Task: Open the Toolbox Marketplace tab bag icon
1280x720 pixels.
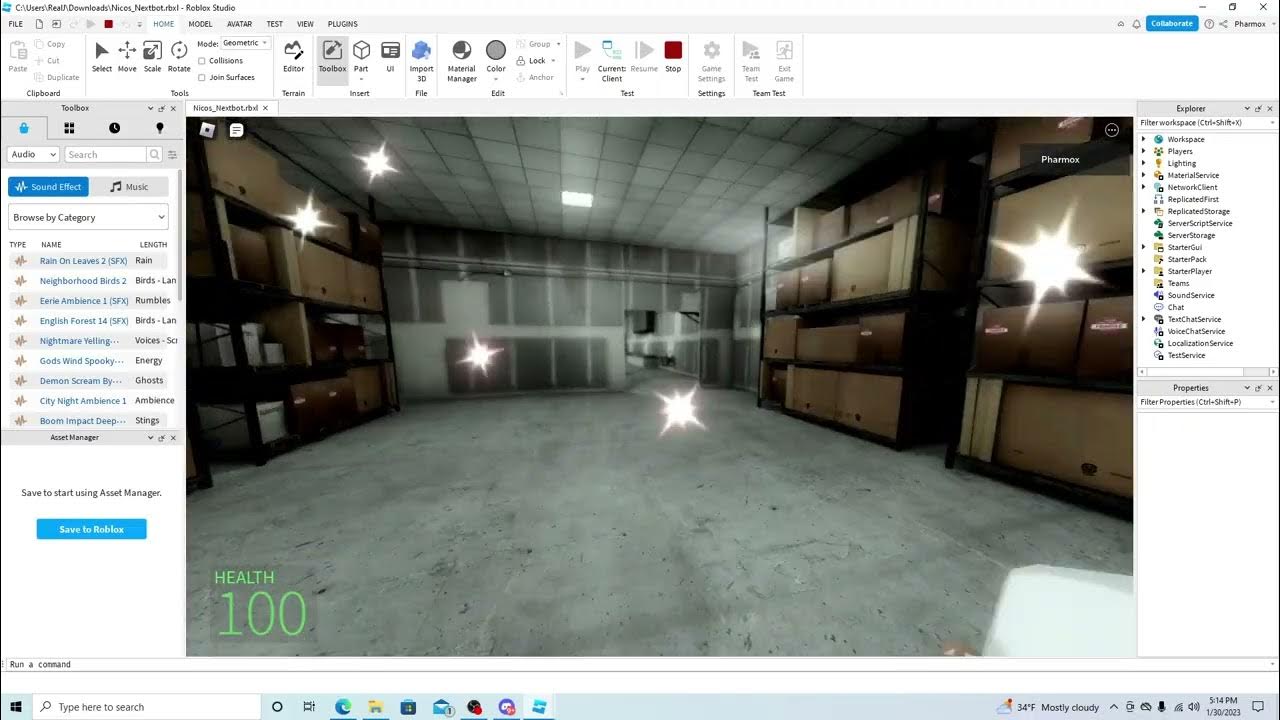Action: [x=24, y=128]
